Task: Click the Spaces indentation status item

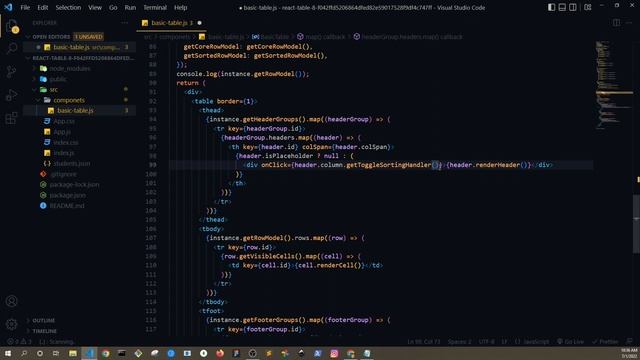Action: 459,342
